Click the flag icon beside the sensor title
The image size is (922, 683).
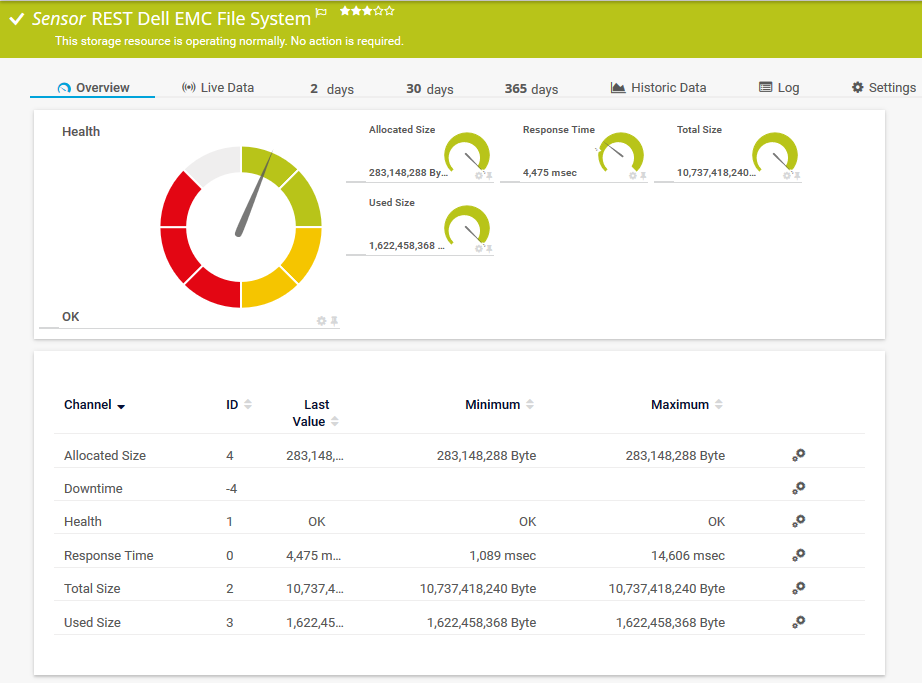pyautogui.click(x=321, y=14)
